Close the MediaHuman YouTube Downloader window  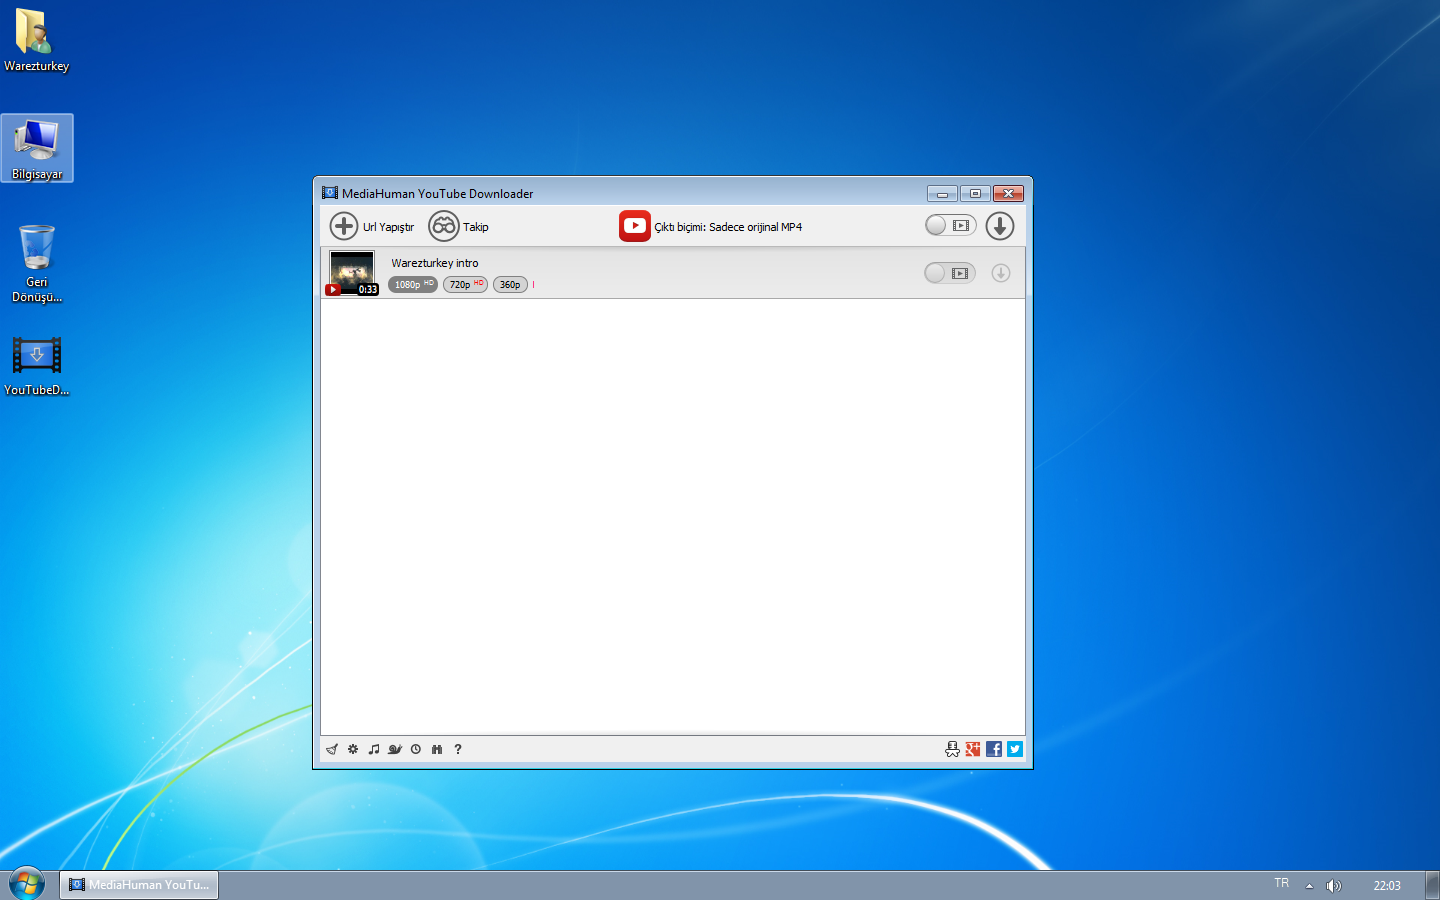click(1008, 193)
